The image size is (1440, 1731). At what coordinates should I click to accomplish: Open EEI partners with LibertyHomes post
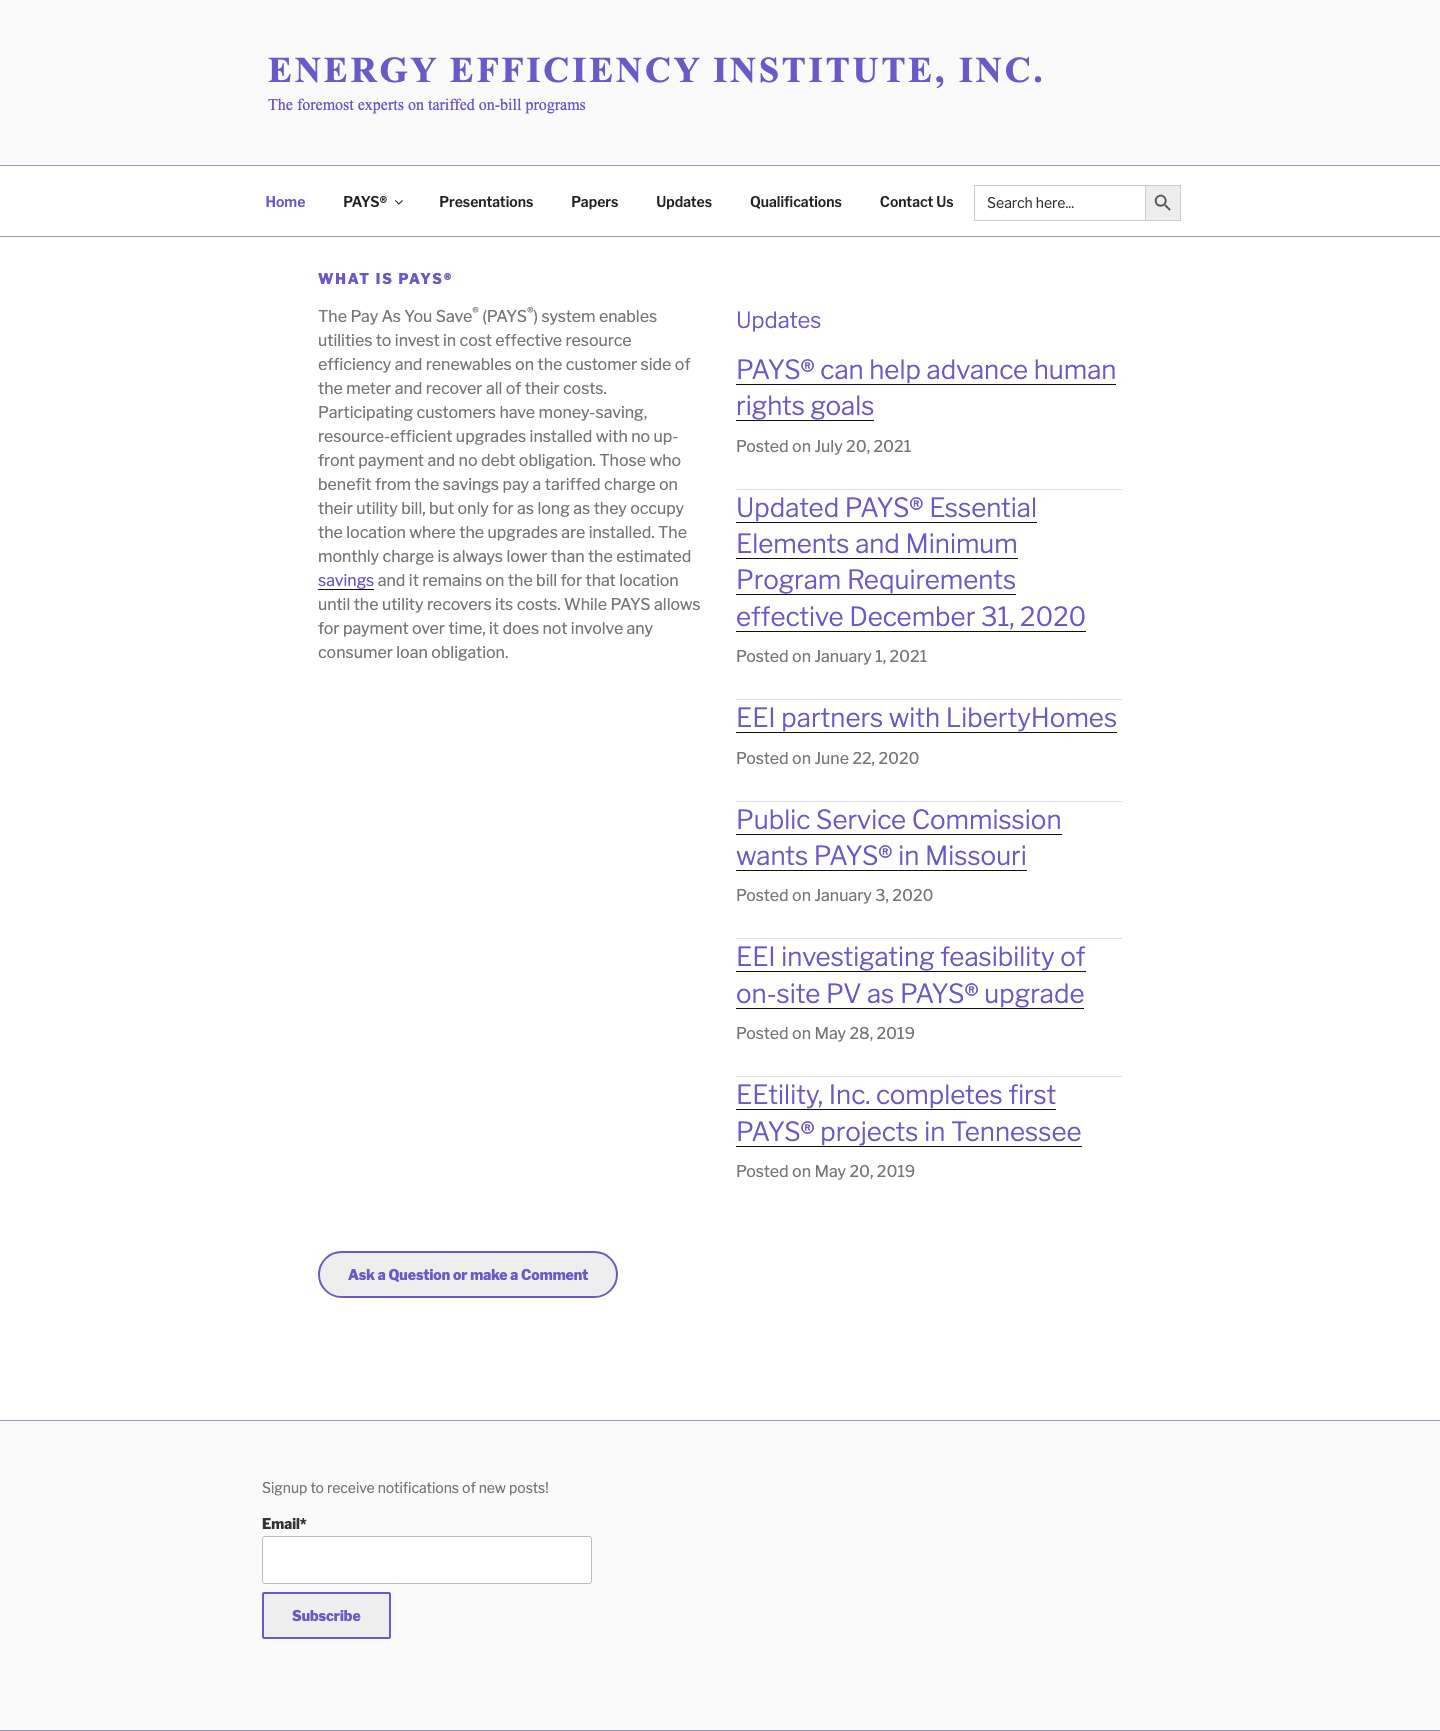pos(926,718)
